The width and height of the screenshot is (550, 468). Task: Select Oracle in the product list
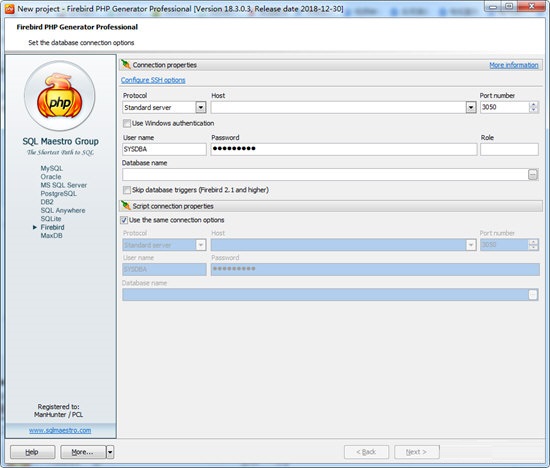click(x=51, y=177)
